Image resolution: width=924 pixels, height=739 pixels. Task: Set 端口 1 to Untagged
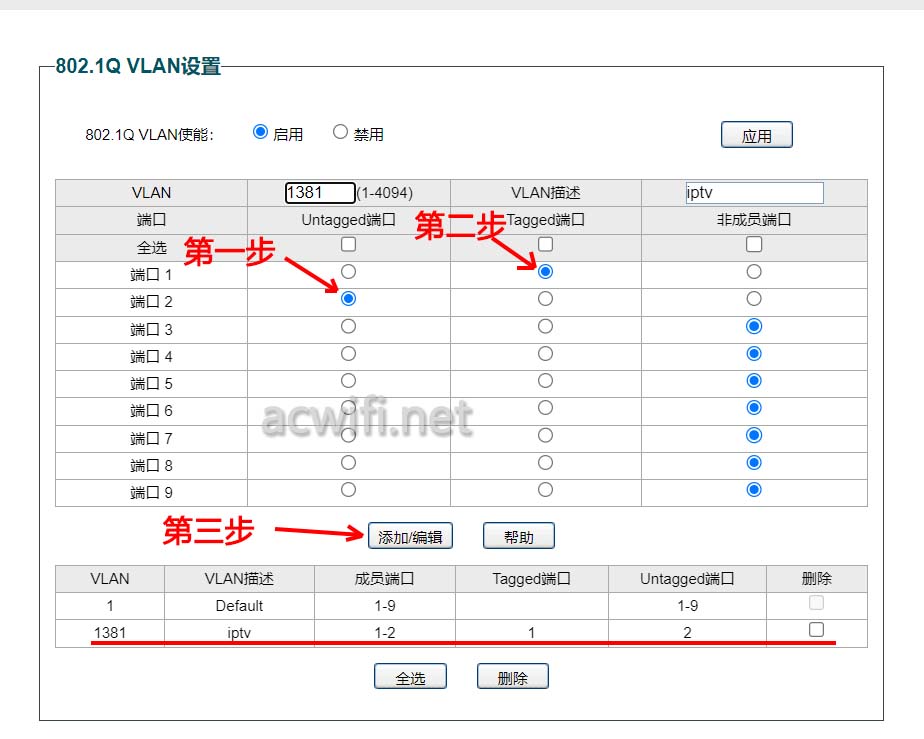click(x=348, y=272)
